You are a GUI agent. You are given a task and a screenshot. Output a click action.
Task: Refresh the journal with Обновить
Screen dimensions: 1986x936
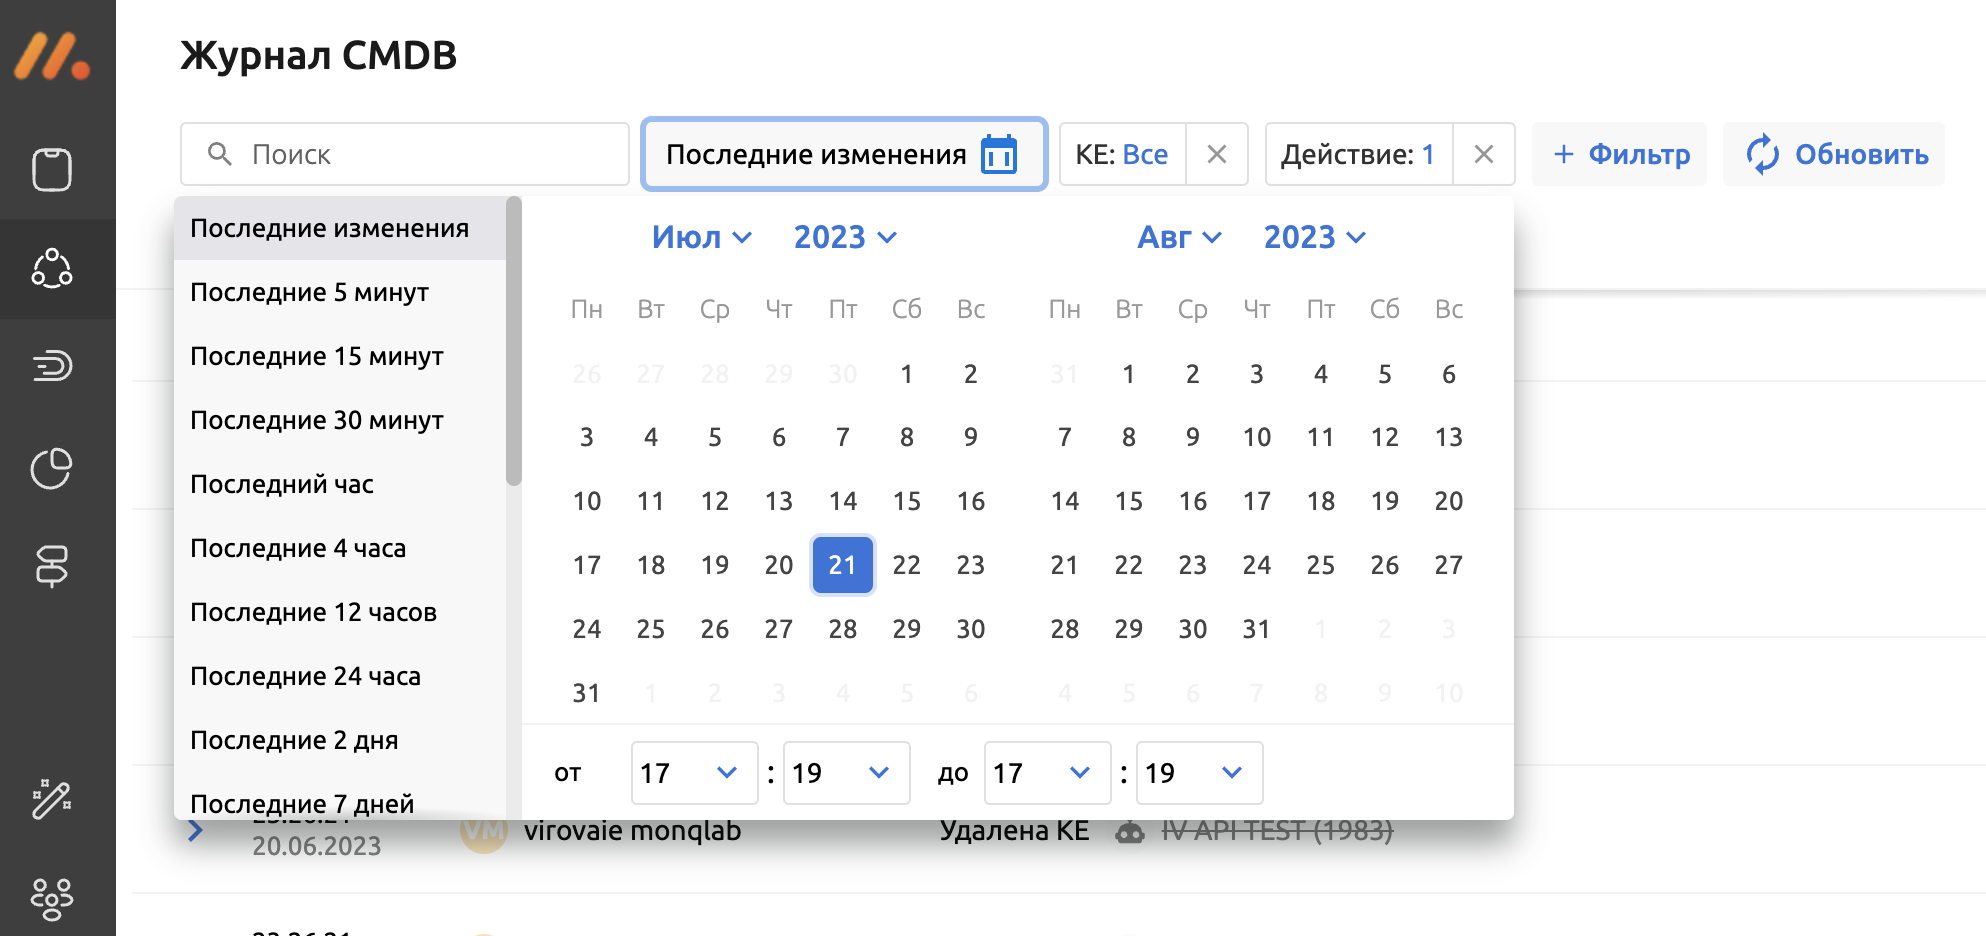[1835, 154]
